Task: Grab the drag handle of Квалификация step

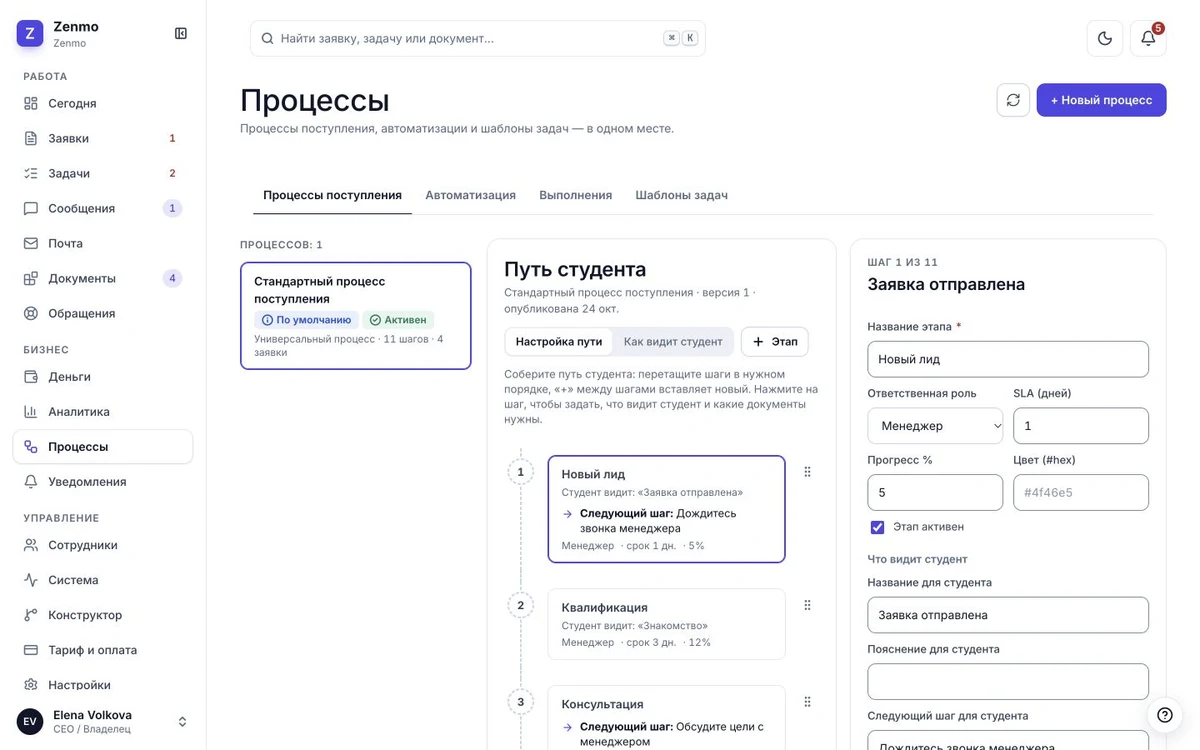Action: point(807,605)
